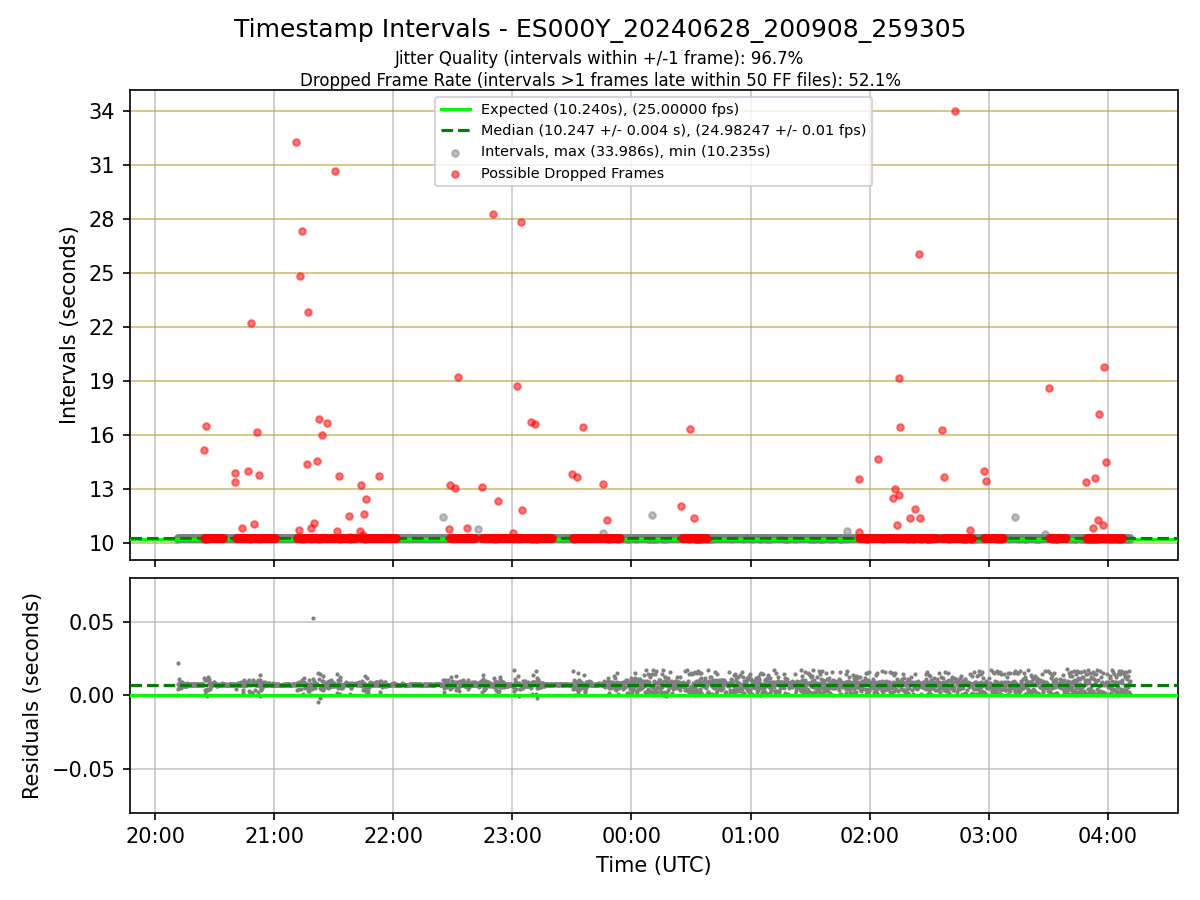1200x900 pixels.
Task: Click legend entry 'Intervals, max (33.986s), min (10.235s)'
Action: (x=626, y=152)
